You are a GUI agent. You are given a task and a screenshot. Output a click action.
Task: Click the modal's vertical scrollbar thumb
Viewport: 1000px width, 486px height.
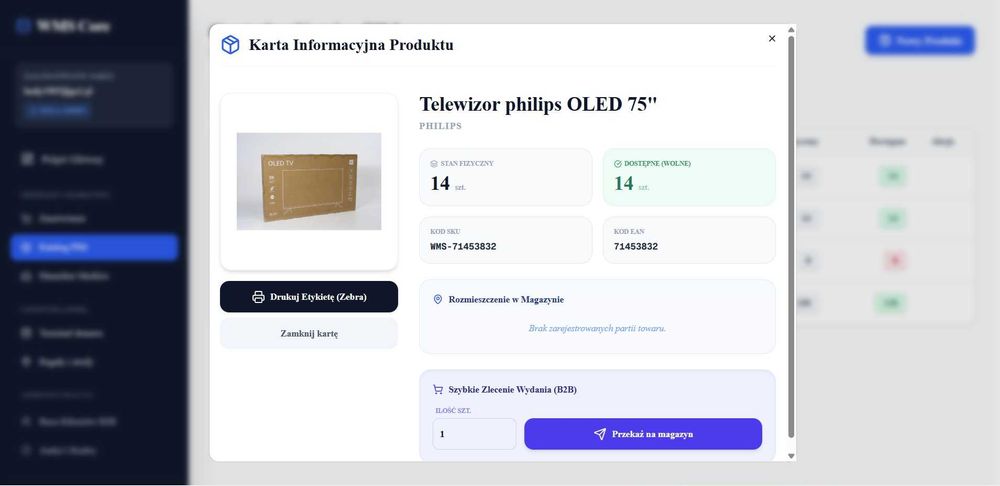click(791, 236)
